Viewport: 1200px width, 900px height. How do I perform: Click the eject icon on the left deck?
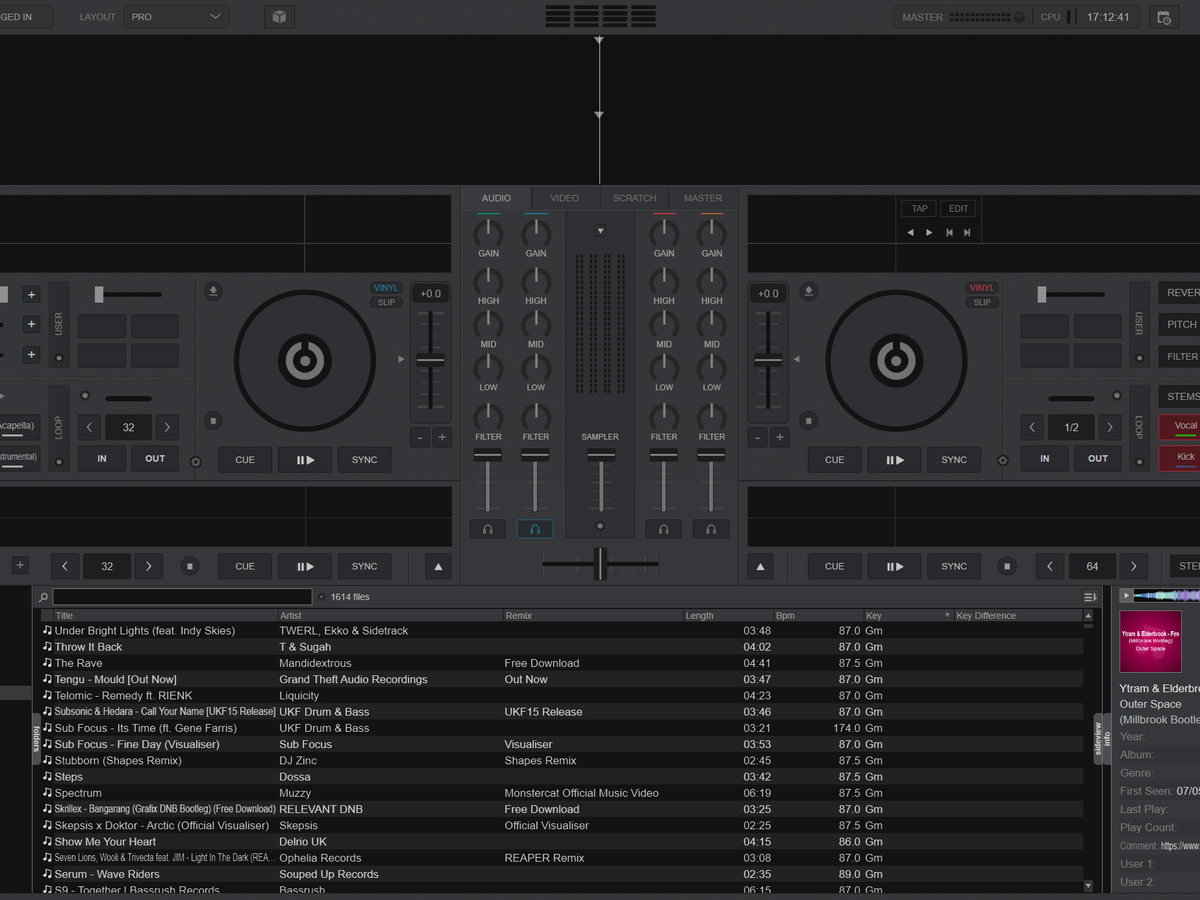pos(213,292)
